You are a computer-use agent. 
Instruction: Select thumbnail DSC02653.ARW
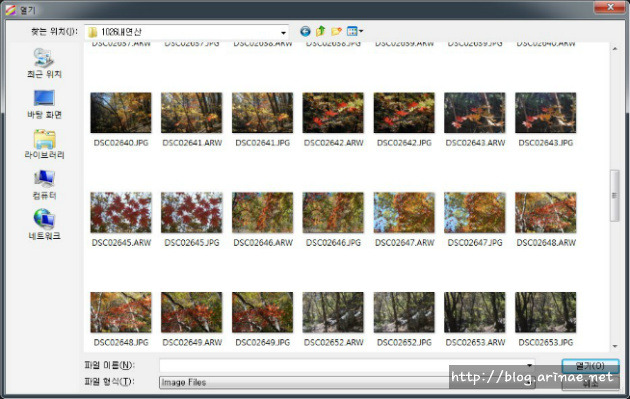tap(475, 312)
